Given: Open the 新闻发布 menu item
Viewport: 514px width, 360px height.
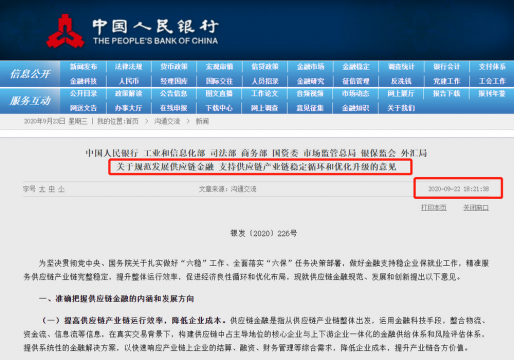Looking at the screenshot, I should (83, 67).
